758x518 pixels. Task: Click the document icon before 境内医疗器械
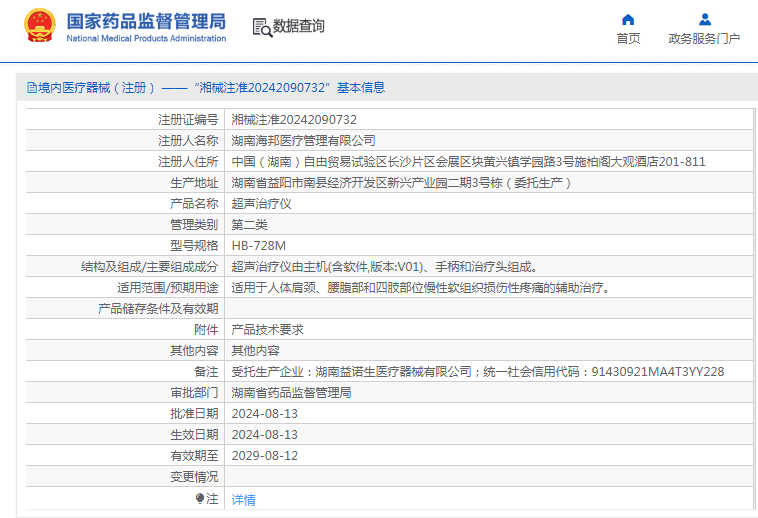[x=32, y=87]
